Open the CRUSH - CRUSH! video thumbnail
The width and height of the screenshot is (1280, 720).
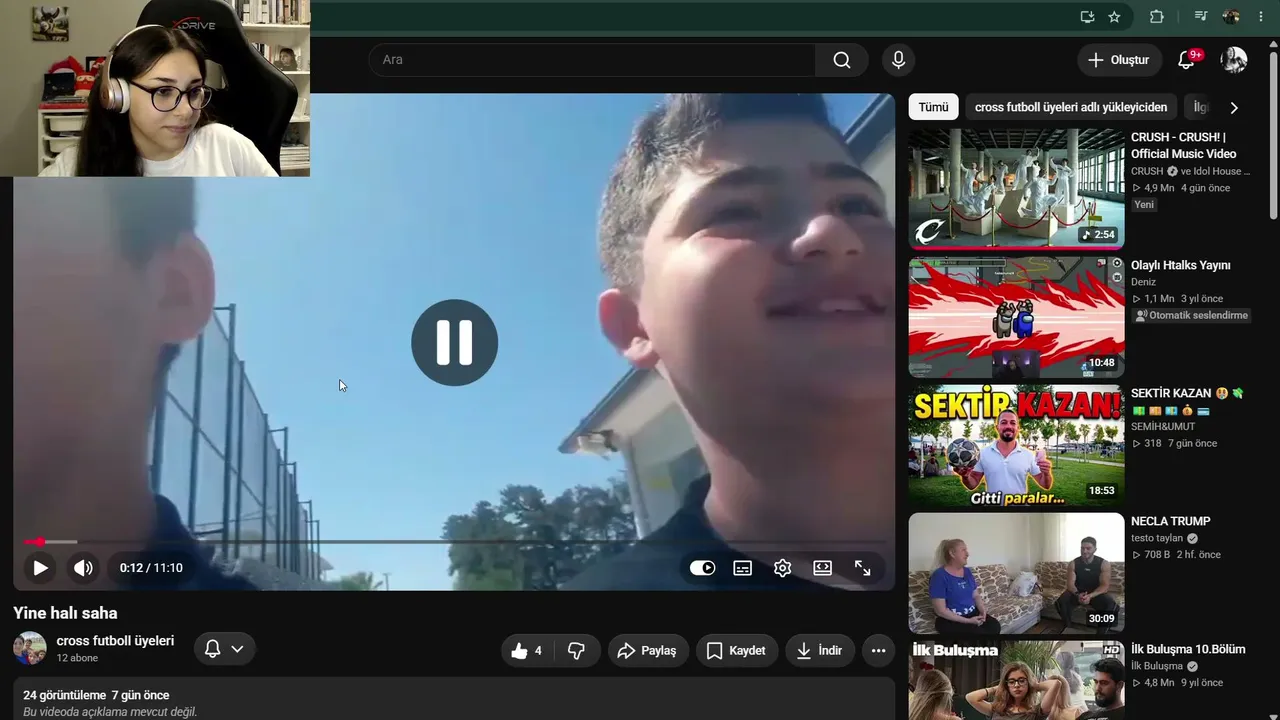pyautogui.click(x=1016, y=189)
